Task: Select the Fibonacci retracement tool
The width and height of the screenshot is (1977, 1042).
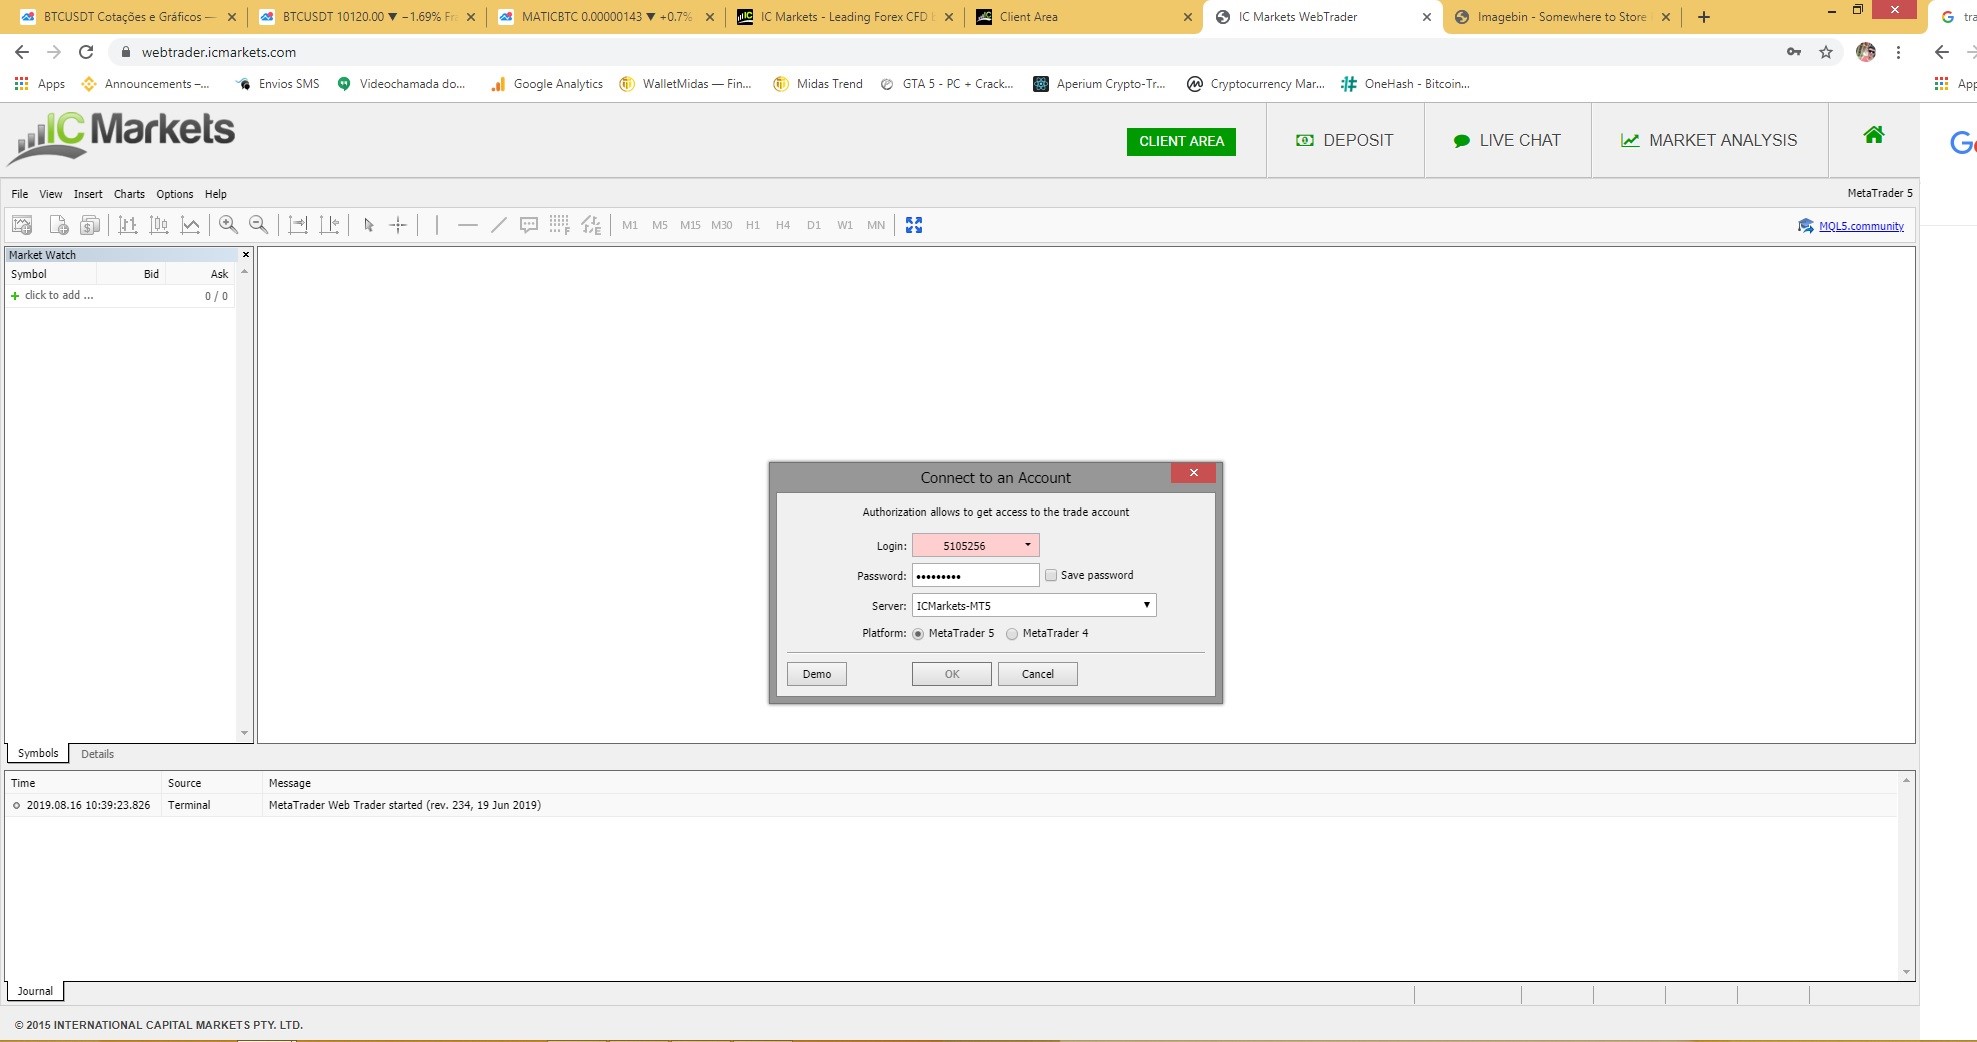Action: pos(559,225)
